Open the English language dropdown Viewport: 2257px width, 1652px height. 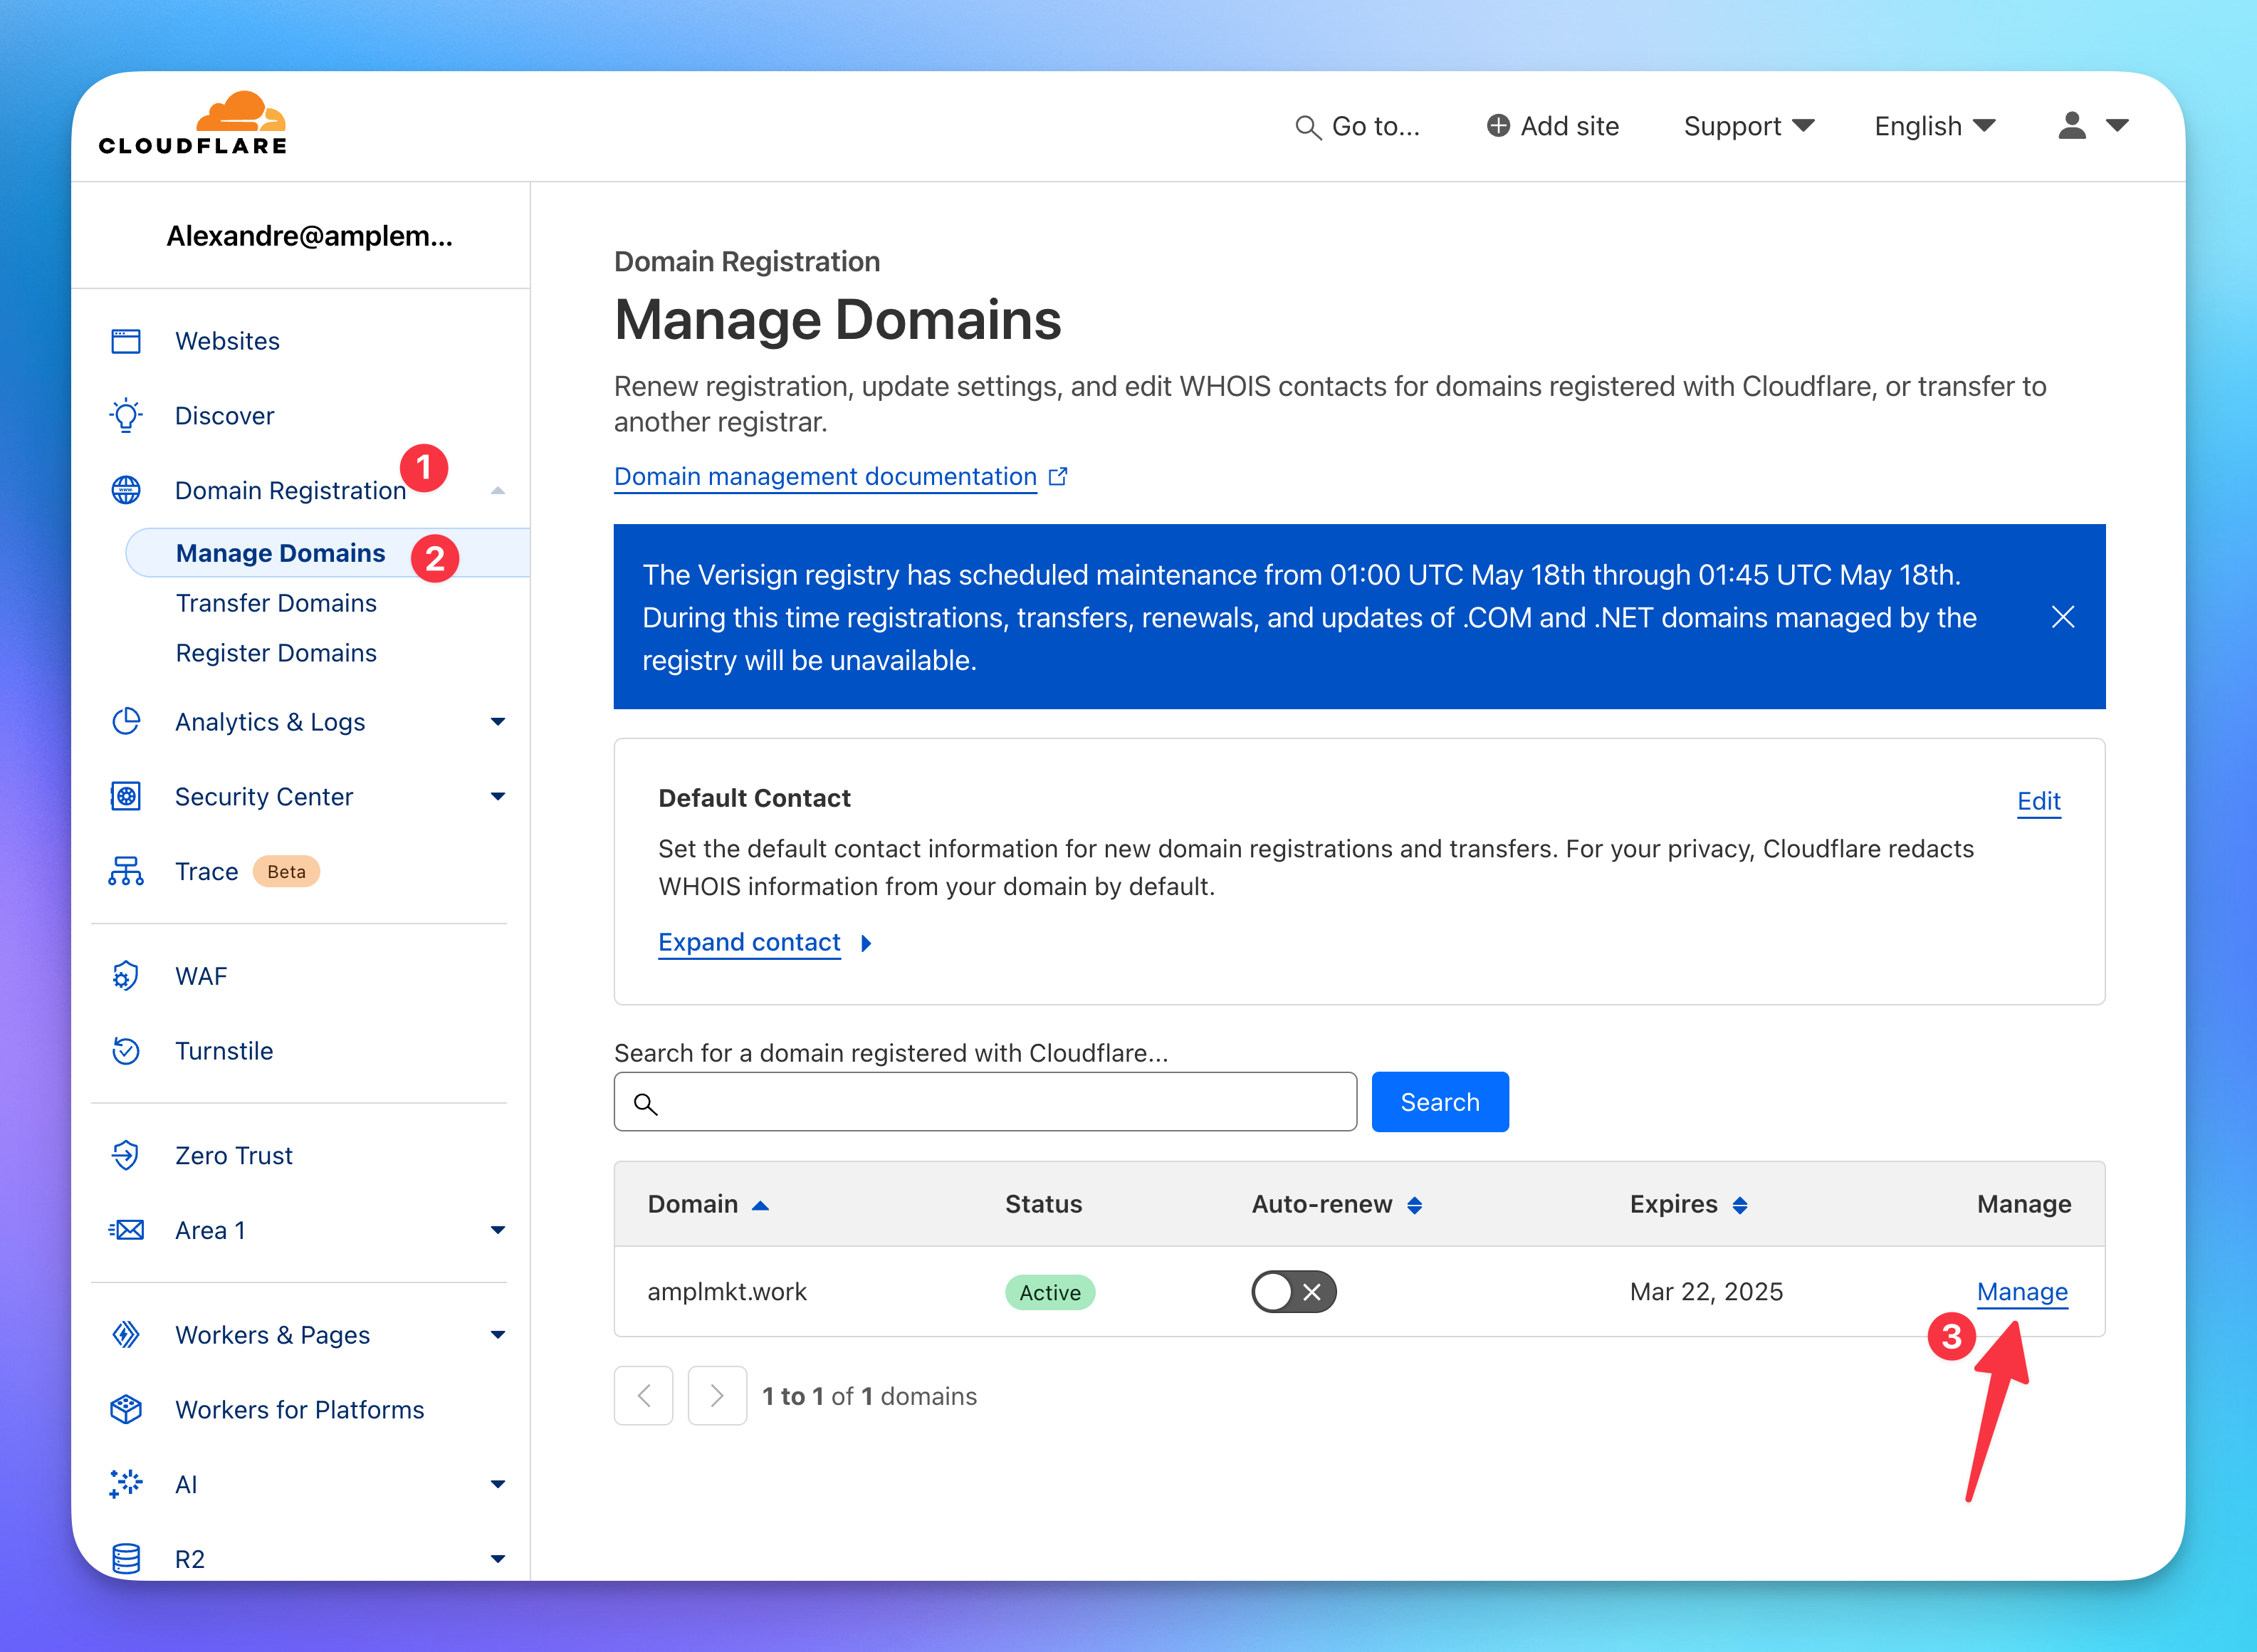tap(1934, 126)
